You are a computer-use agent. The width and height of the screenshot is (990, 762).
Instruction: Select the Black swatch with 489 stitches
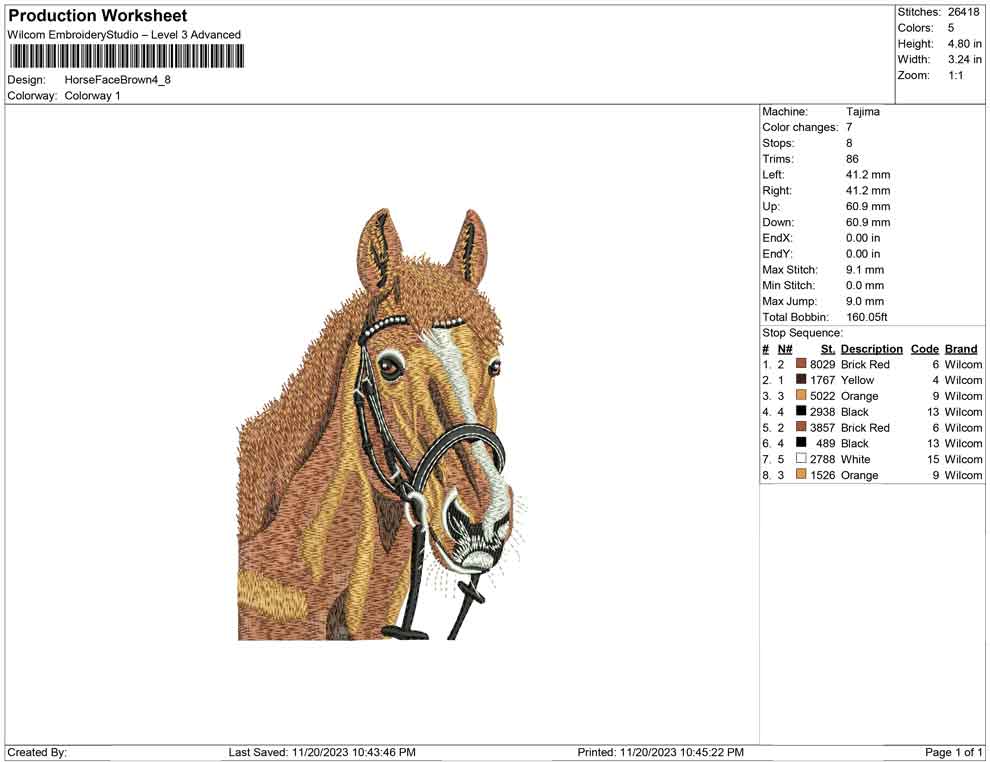click(801, 443)
